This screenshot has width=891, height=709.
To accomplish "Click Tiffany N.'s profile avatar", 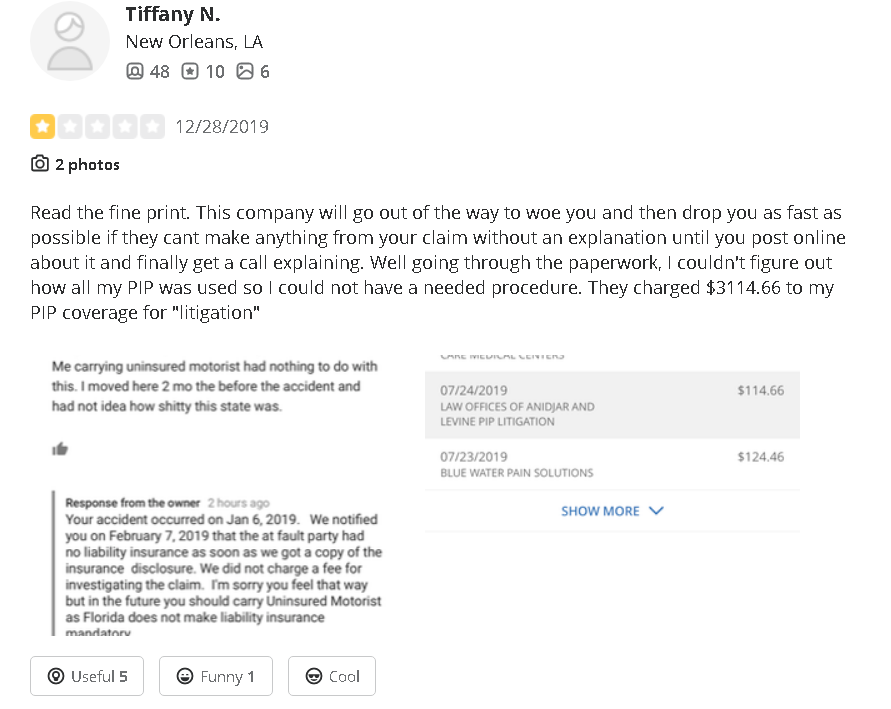I will click(x=70, y=41).
